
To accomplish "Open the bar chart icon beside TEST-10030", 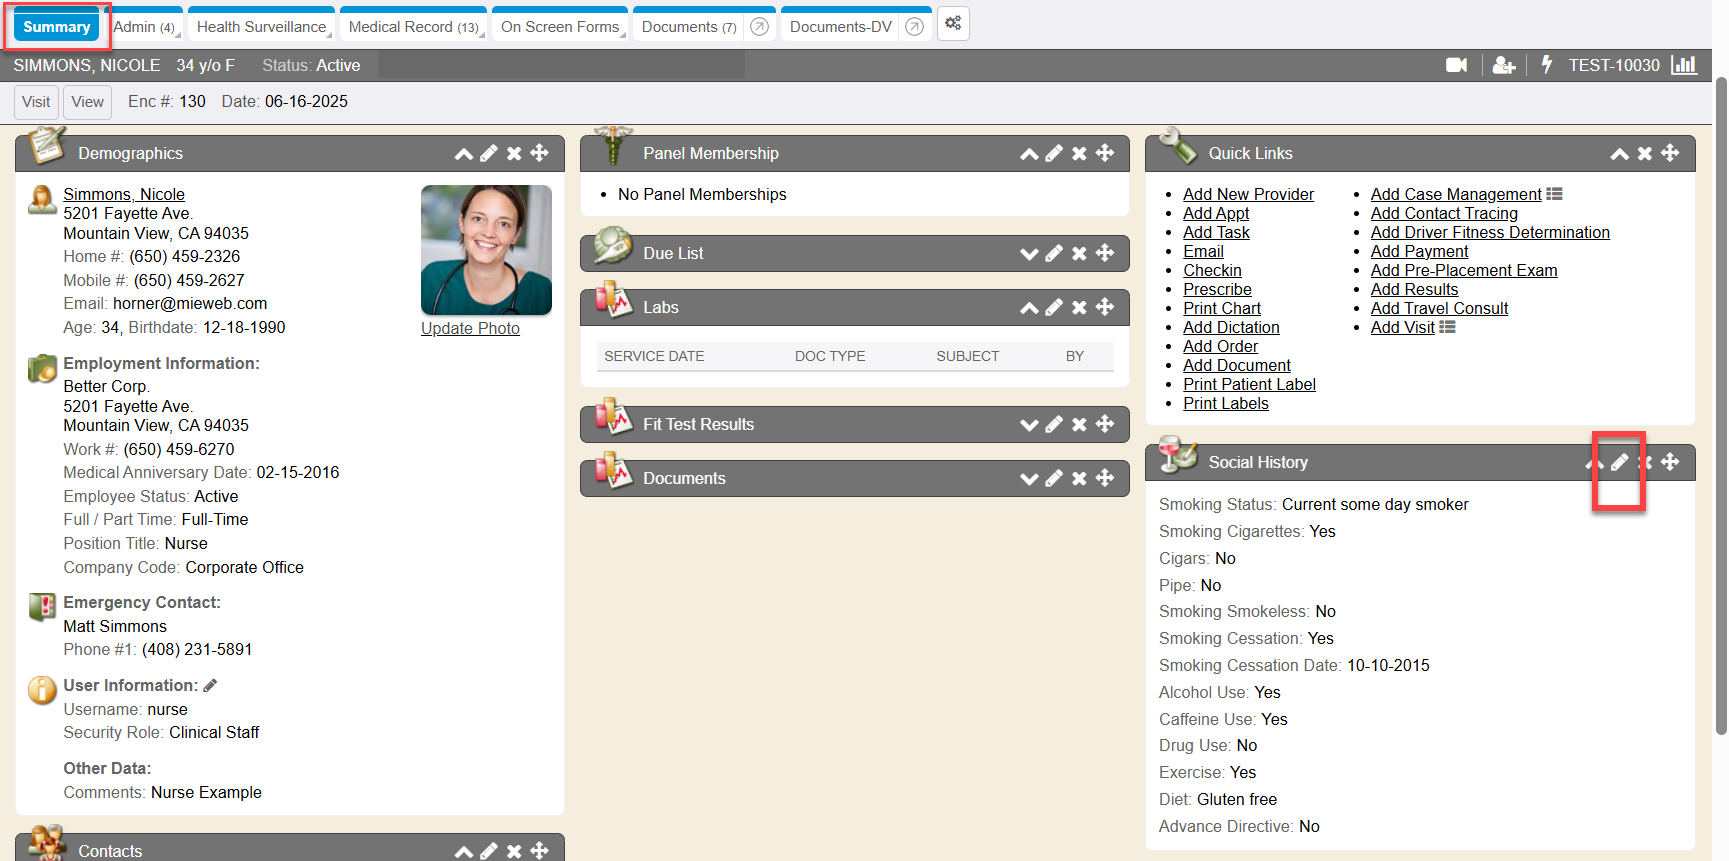I will coord(1684,65).
